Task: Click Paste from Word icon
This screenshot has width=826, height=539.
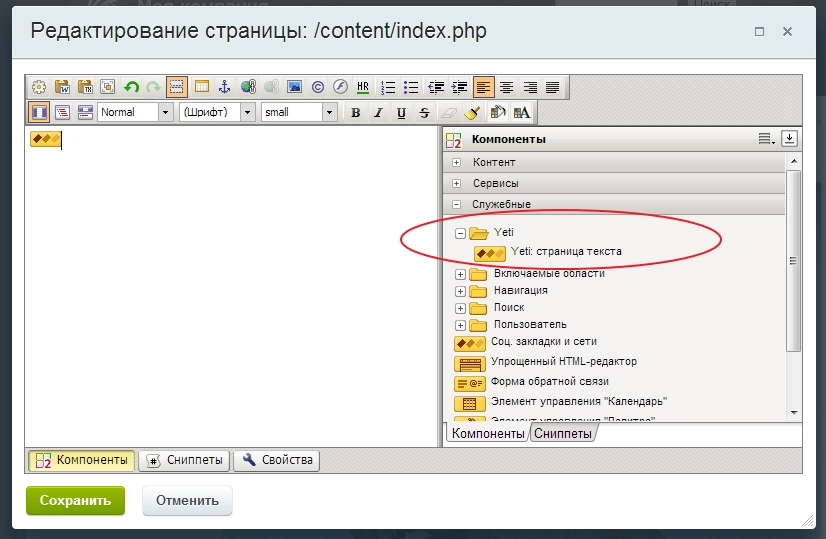Action: point(62,87)
